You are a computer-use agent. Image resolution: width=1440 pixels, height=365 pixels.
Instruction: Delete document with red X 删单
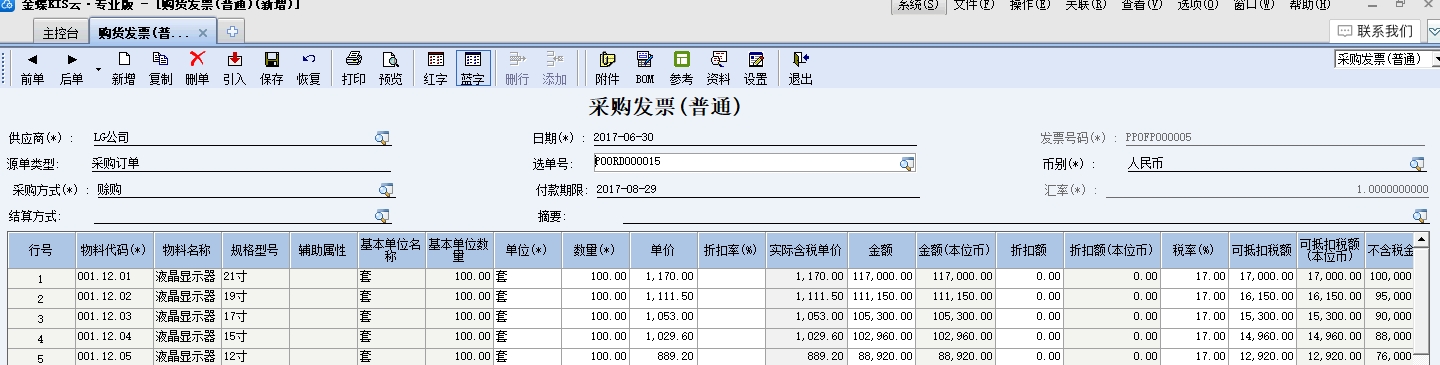197,69
